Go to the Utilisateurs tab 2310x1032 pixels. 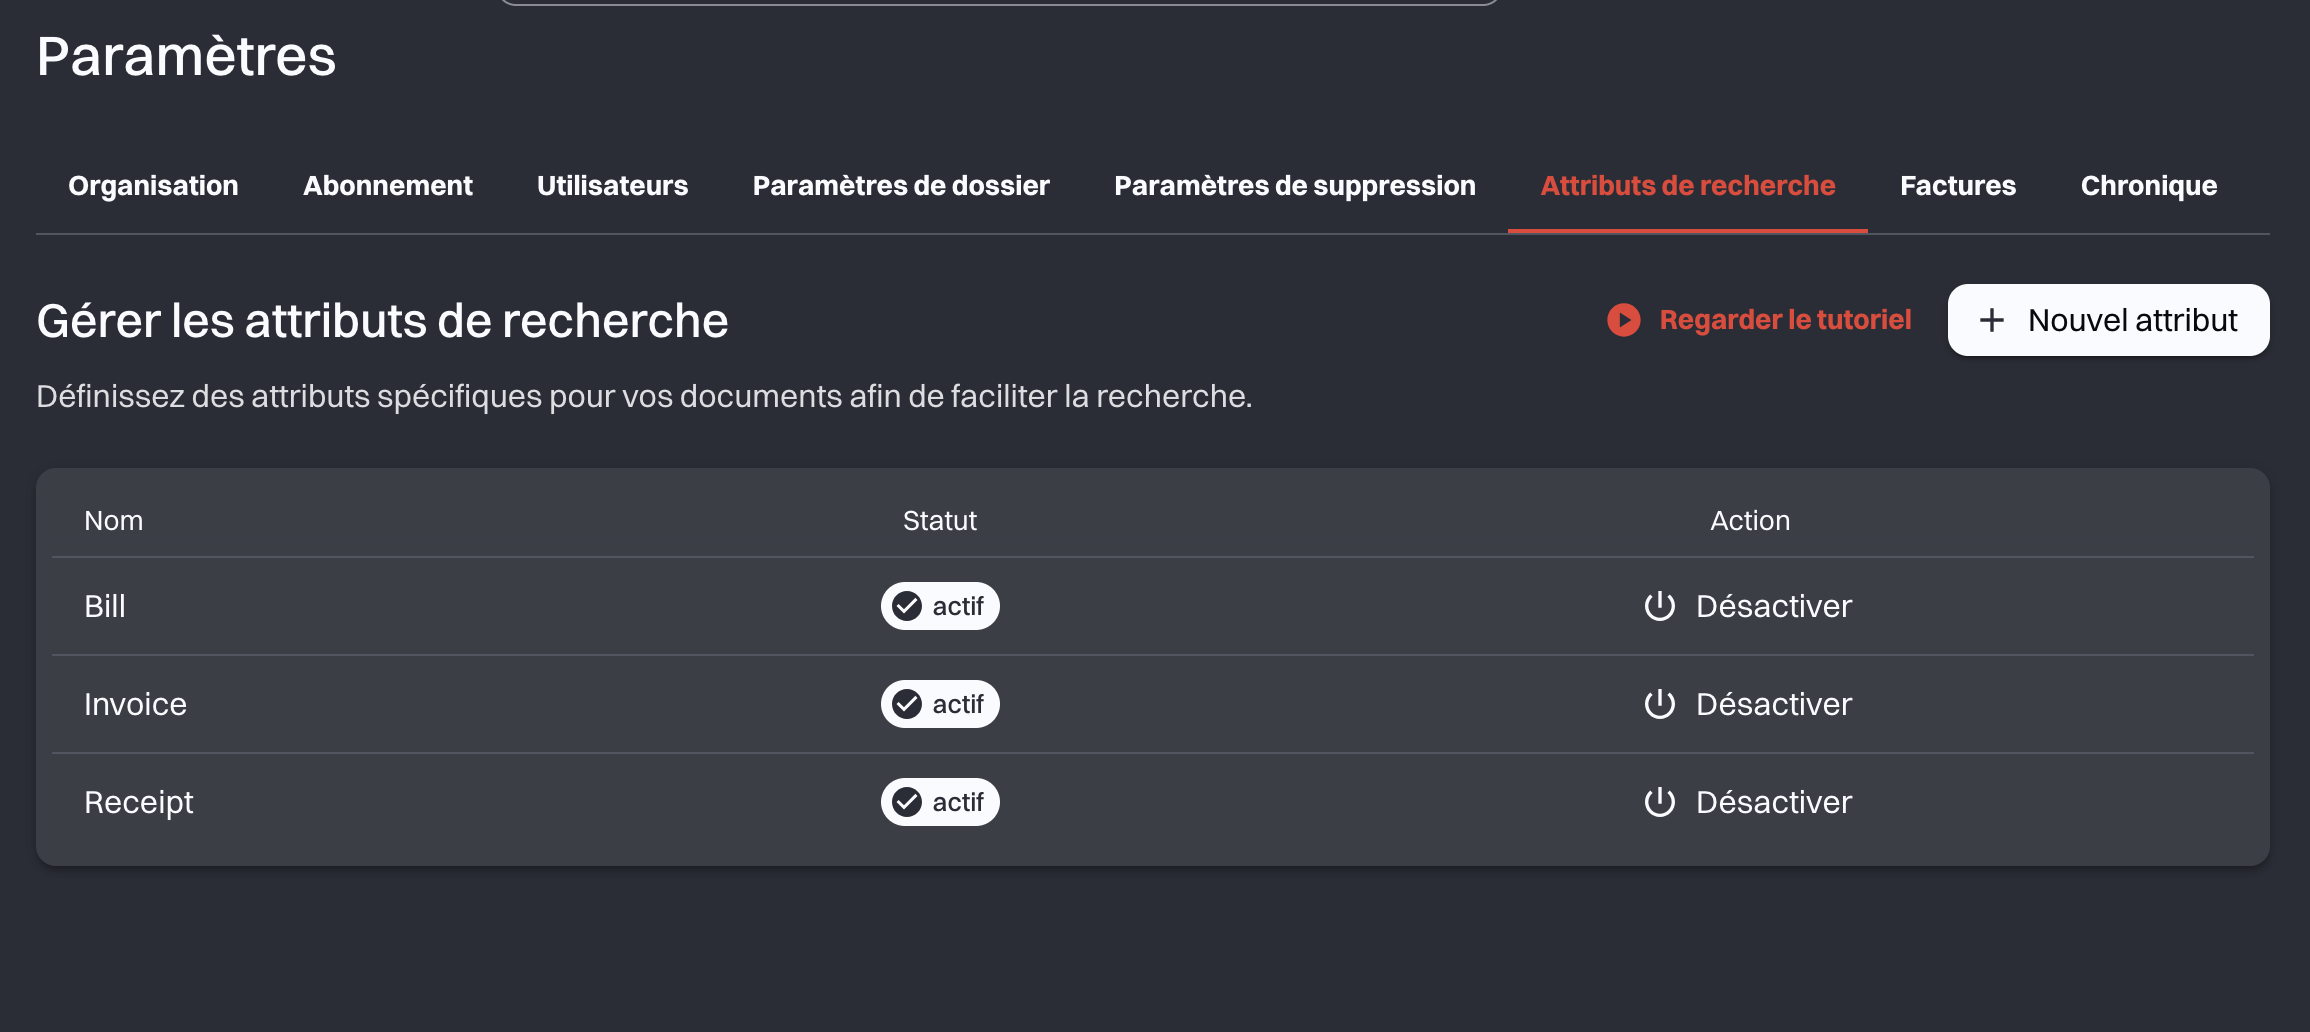612,186
